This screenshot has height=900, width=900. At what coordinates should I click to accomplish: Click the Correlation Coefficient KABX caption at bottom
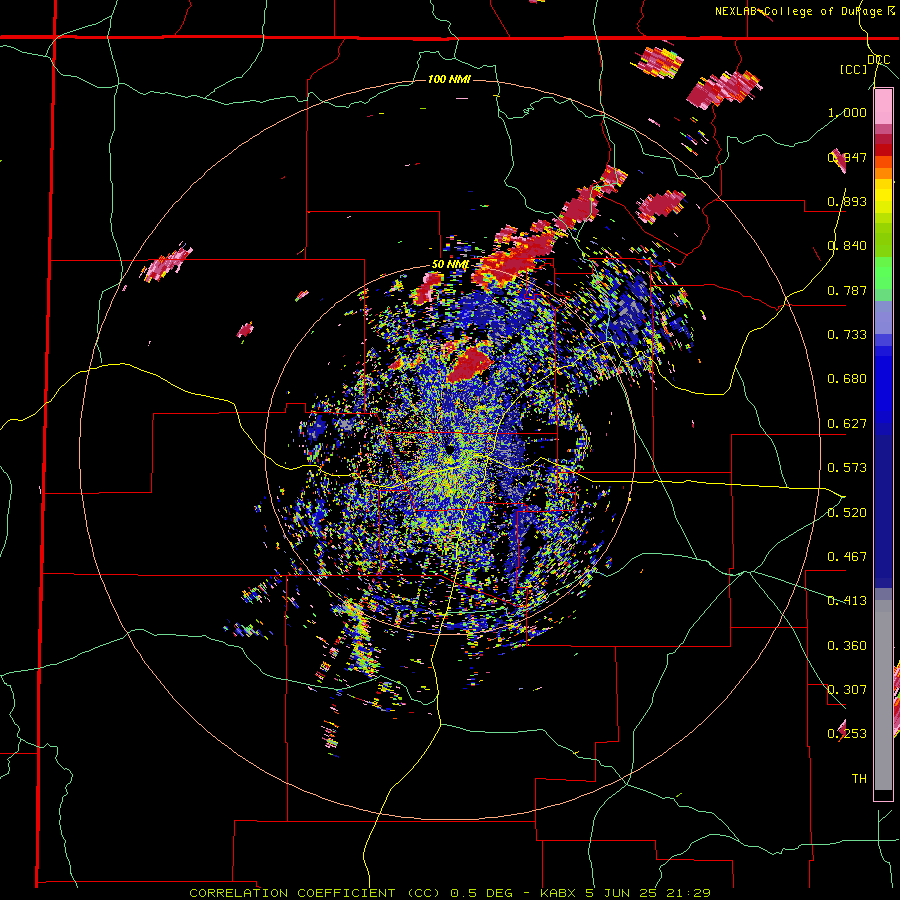[x=449, y=893]
